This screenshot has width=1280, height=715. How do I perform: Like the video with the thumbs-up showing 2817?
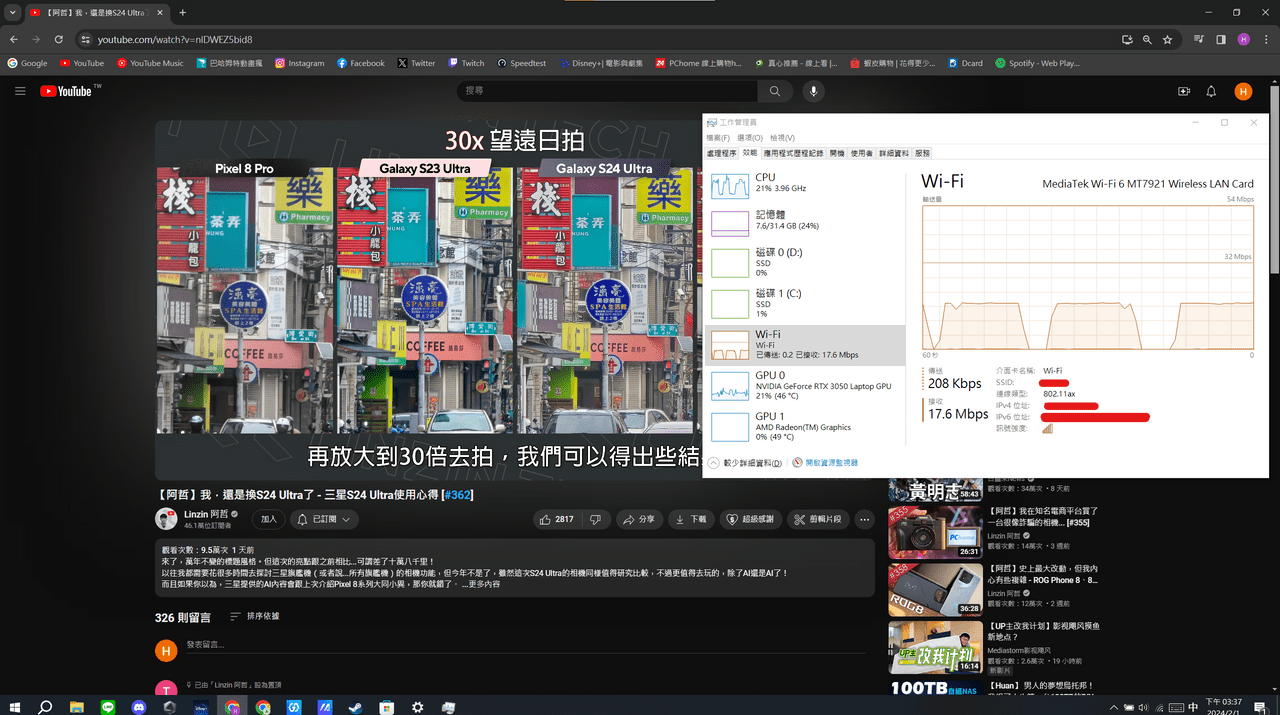click(557, 519)
